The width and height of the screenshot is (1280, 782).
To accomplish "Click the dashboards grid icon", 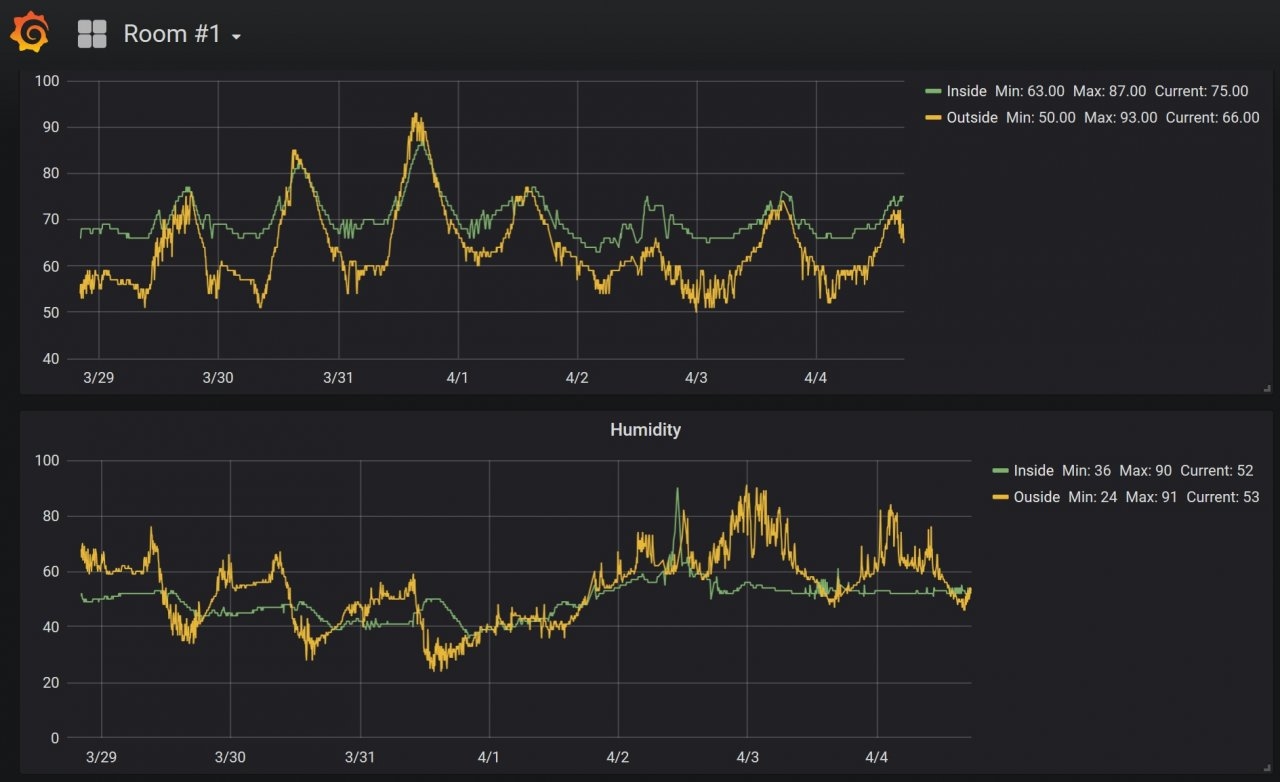I will [x=92, y=34].
